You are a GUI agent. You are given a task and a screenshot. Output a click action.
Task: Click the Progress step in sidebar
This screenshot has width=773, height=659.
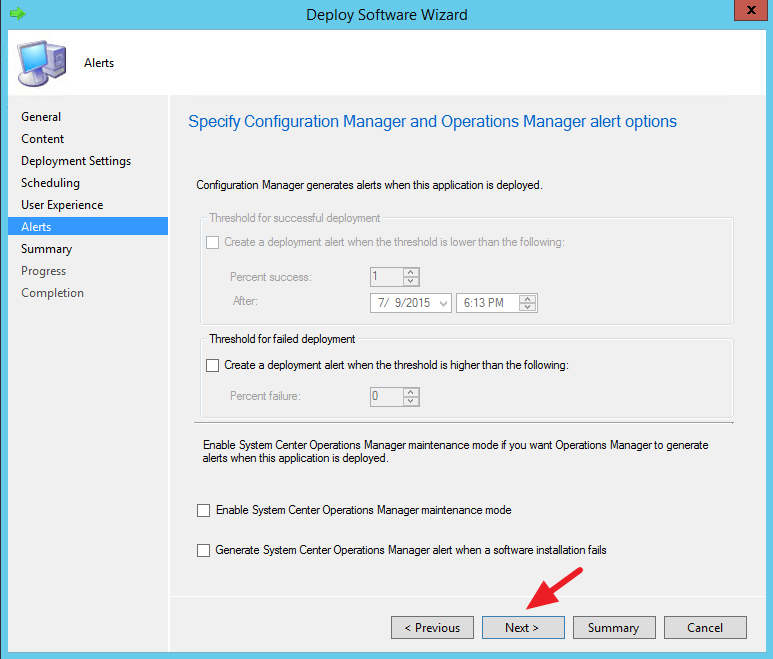coord(43,271)
